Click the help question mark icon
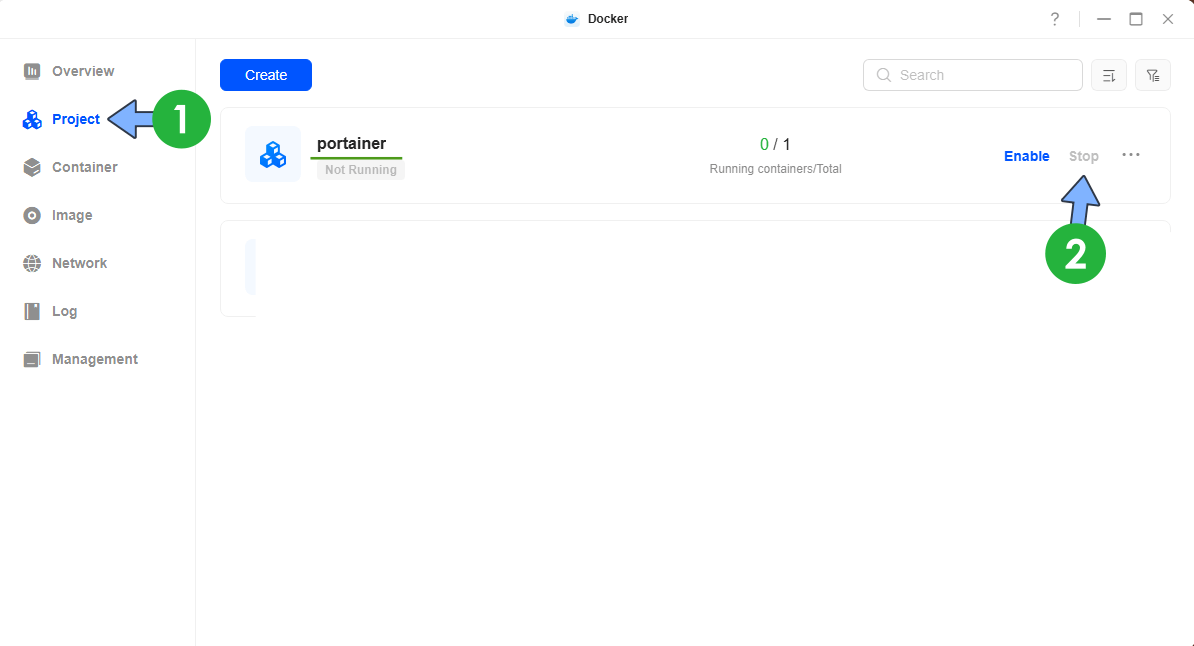Screen dimensions: 1194x646 [x=1054, y=18]
